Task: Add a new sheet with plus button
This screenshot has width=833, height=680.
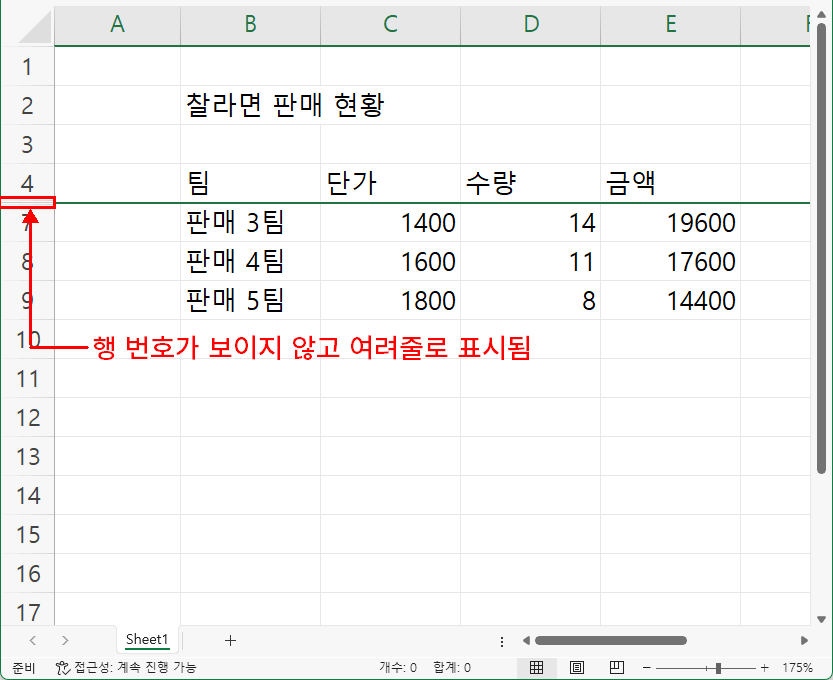Action: (230, 640)
